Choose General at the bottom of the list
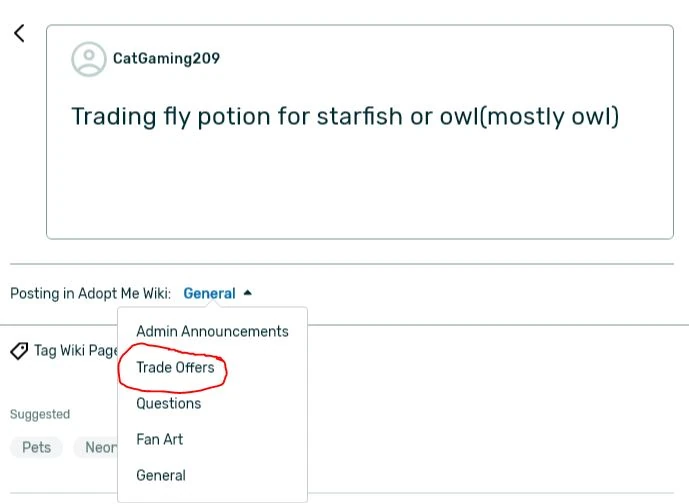Viewport: 689px width, 504px height. (160, 475)
